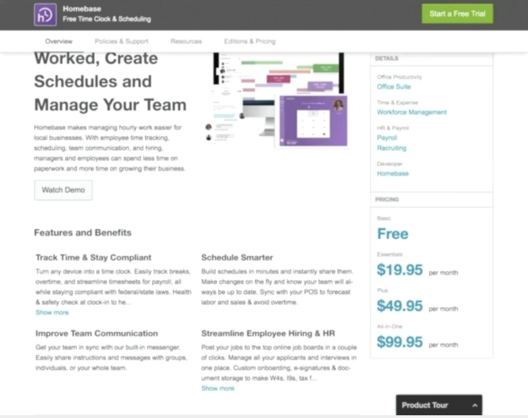Open the Product Tour panel

[439, 405]
